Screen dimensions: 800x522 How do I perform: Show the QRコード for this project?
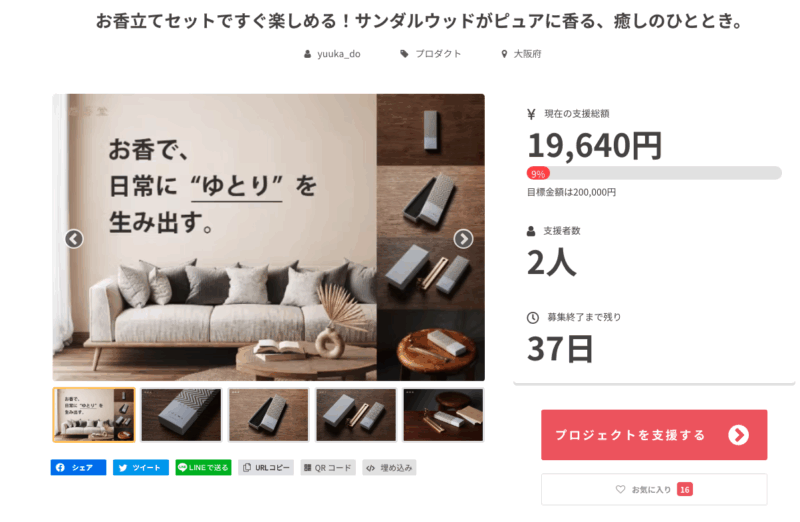click(328, 467)
